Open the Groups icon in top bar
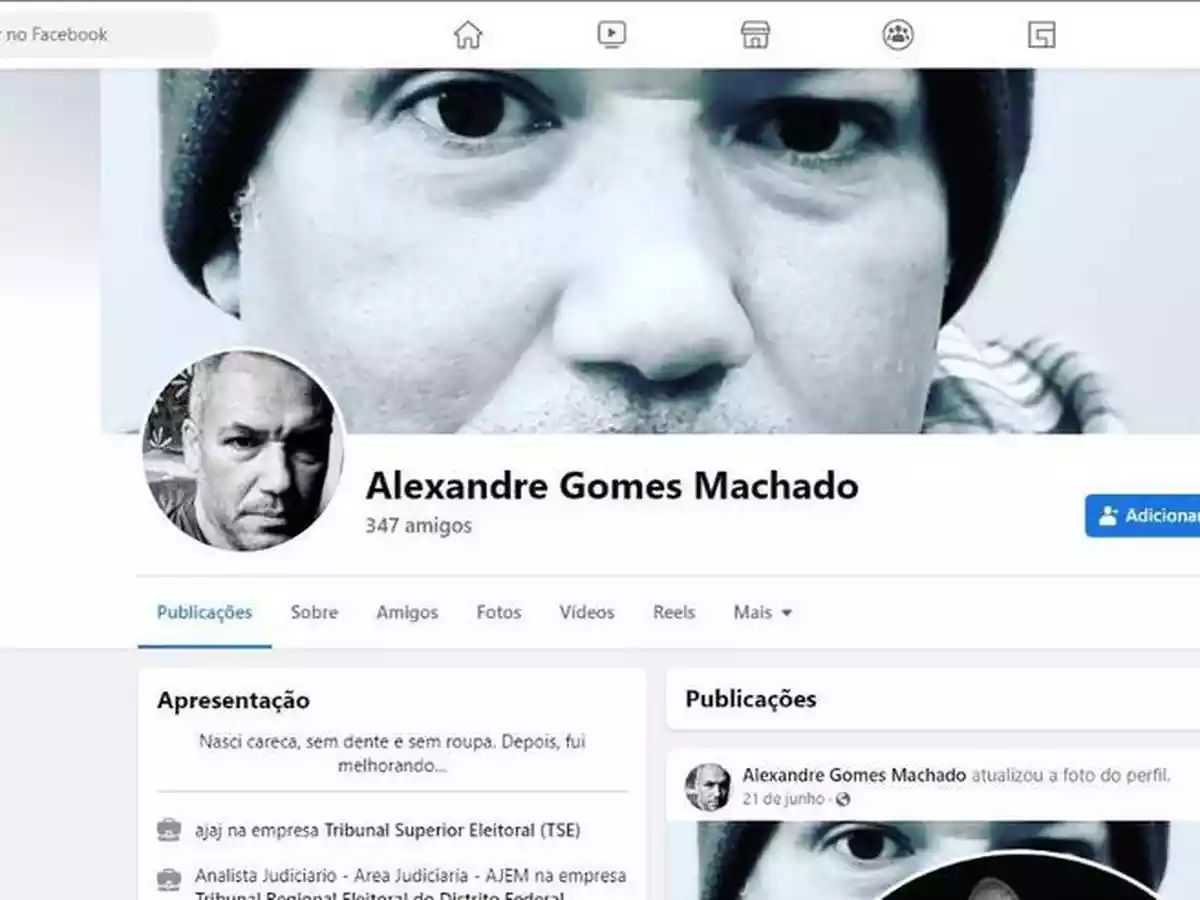This screenshot has height=900, width=1200. tap(898, 35)
